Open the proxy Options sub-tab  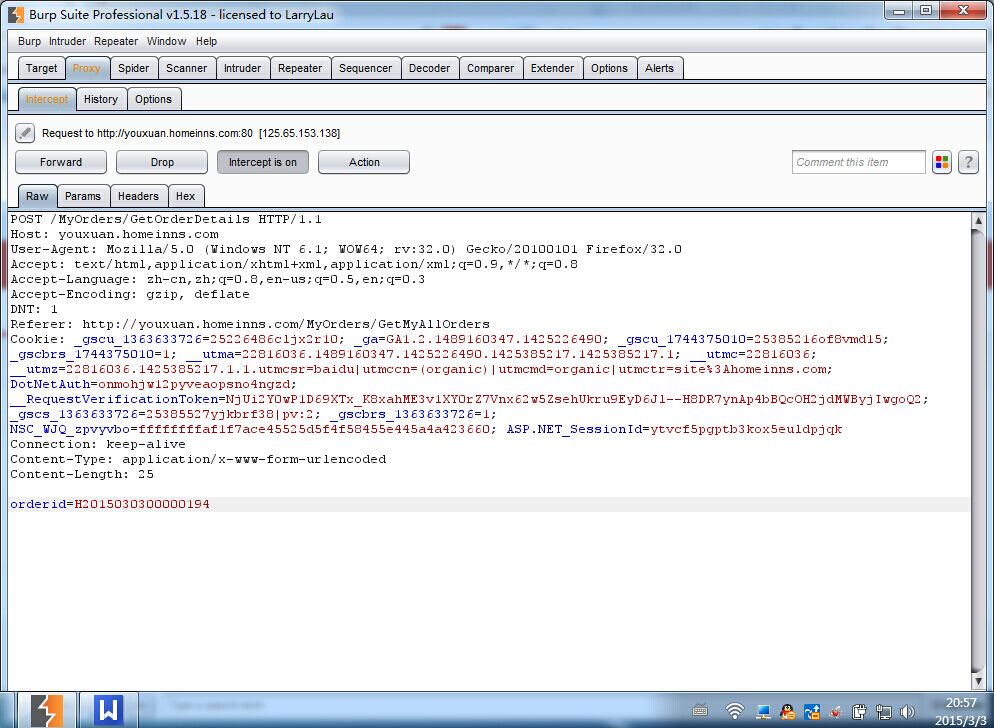153,100
